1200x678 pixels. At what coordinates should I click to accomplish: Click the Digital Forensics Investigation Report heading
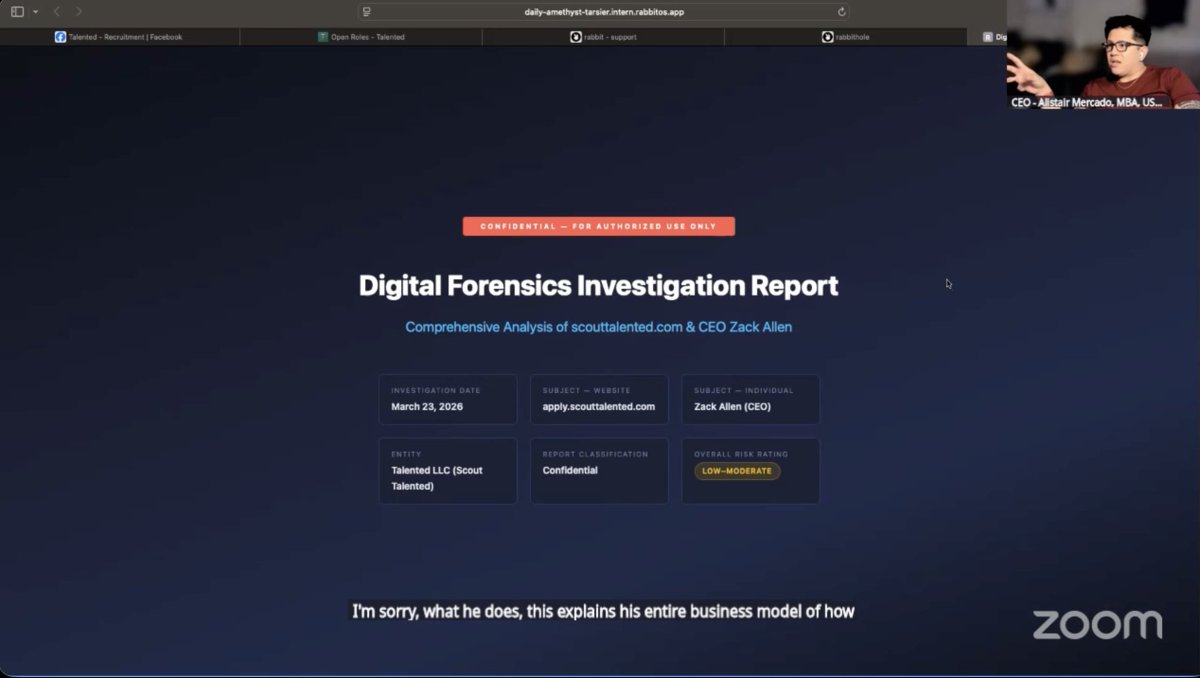coord(599,286)
